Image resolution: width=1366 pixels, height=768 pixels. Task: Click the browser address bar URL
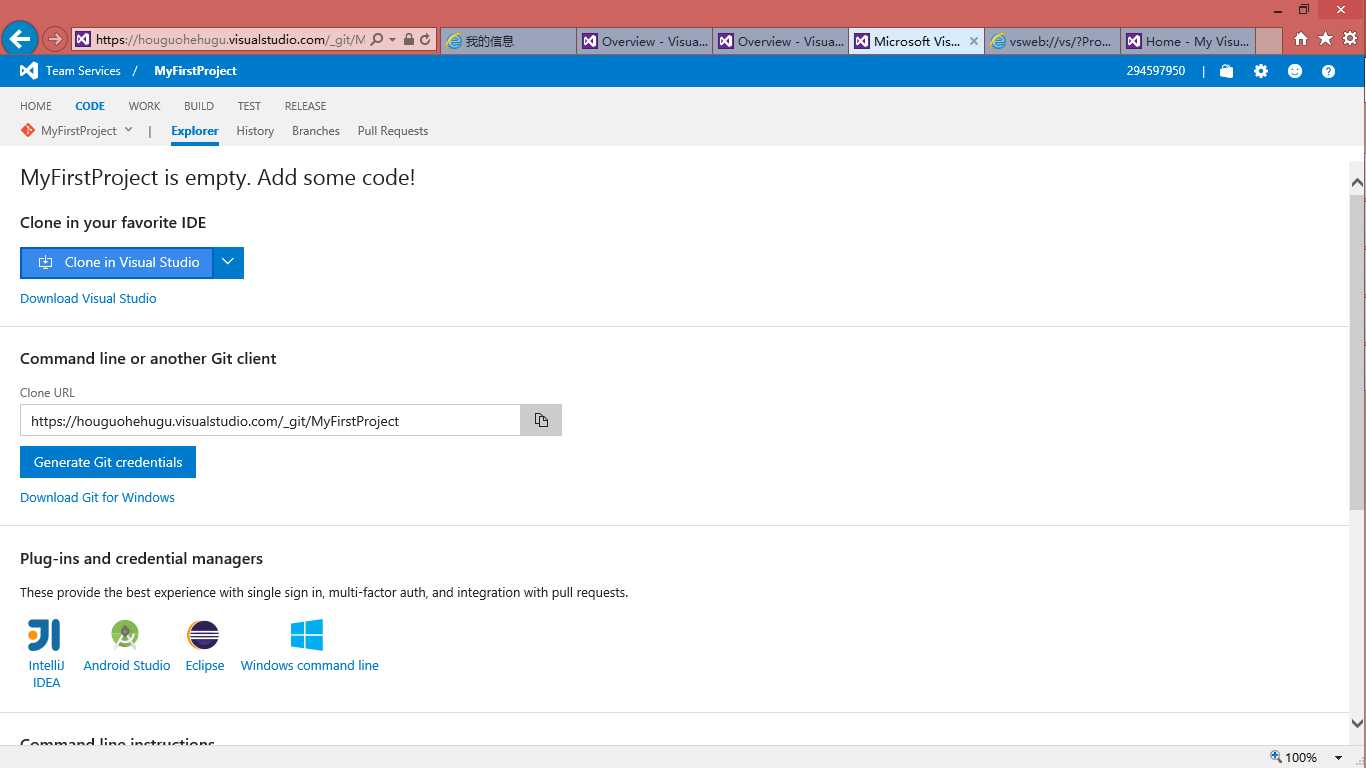(230, 40)
